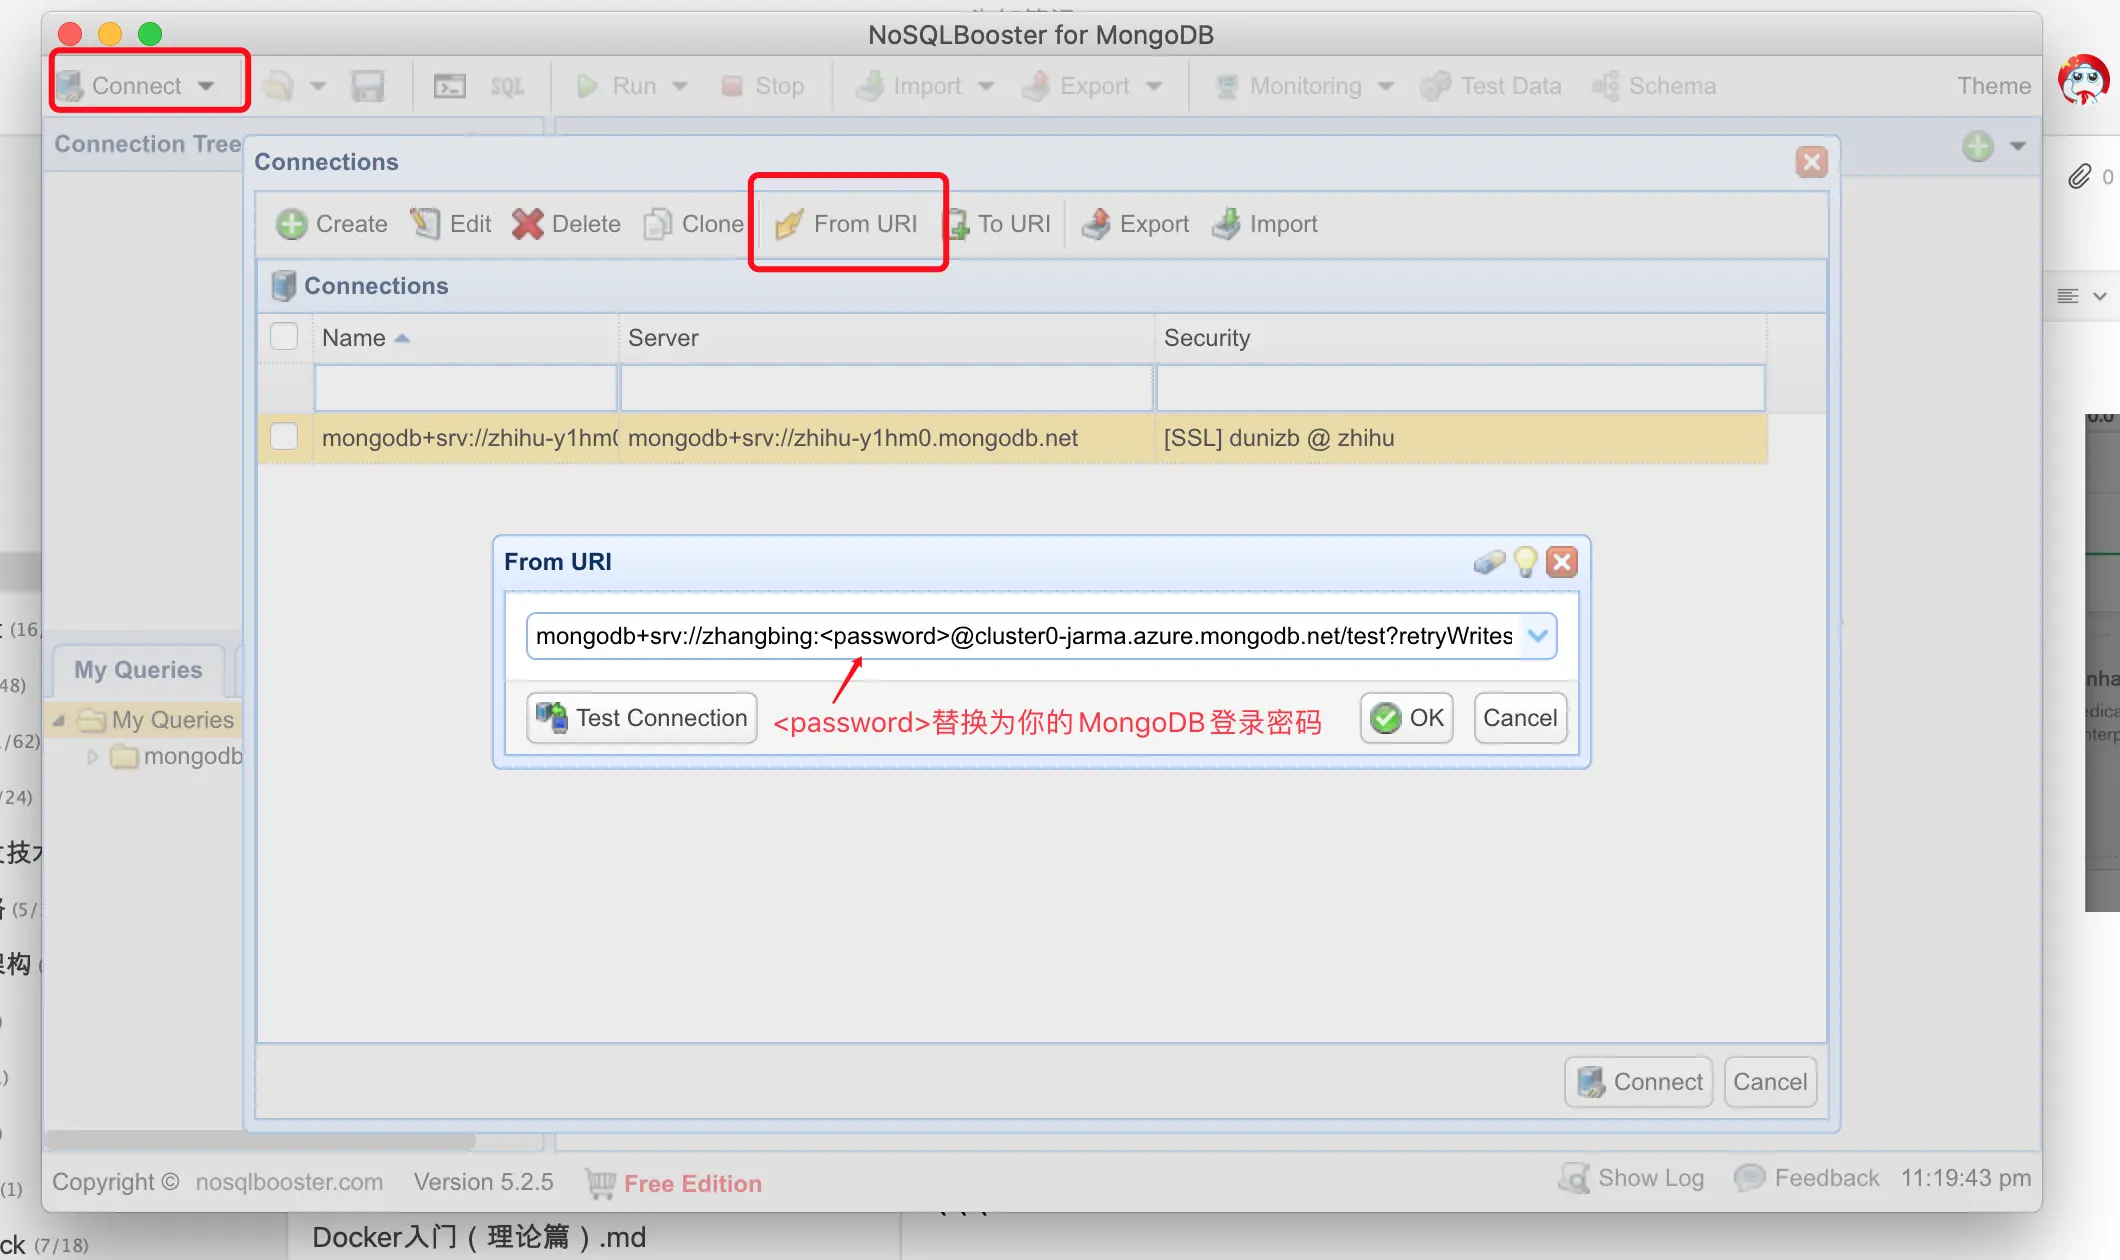
Task: Expand the Connect dropdown arrow in main toolbar
Action: pos(206,86)
